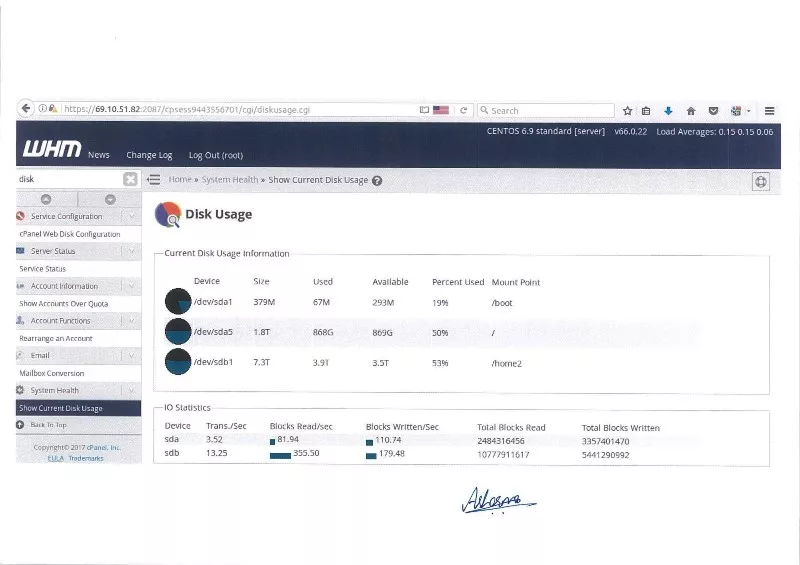Collapse the Server Status section

click(132, 251)
